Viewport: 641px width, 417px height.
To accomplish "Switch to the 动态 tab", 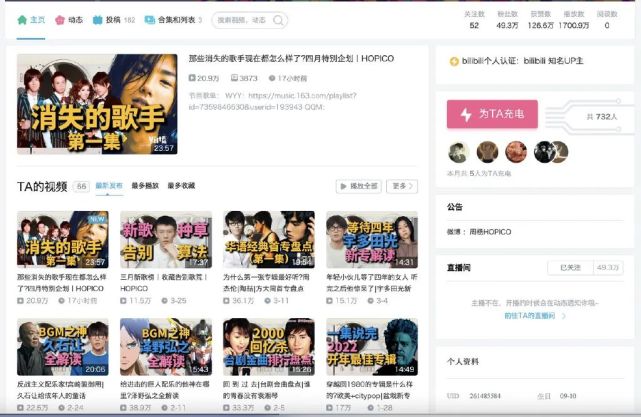I will [69, 20].
